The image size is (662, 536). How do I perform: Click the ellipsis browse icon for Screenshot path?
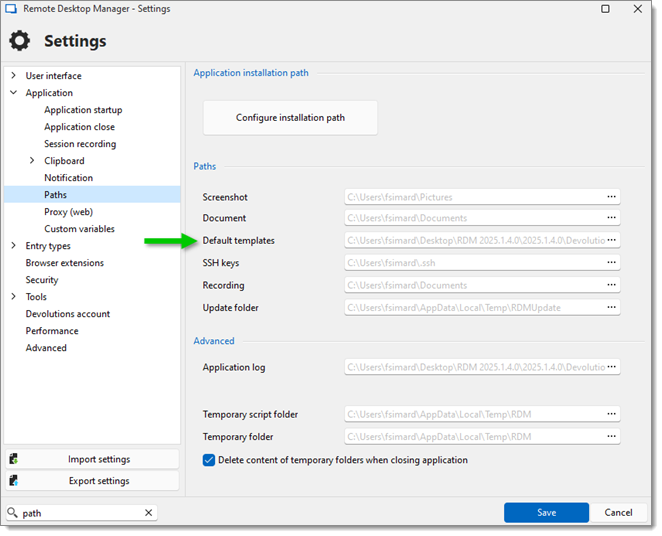(611, 197)
